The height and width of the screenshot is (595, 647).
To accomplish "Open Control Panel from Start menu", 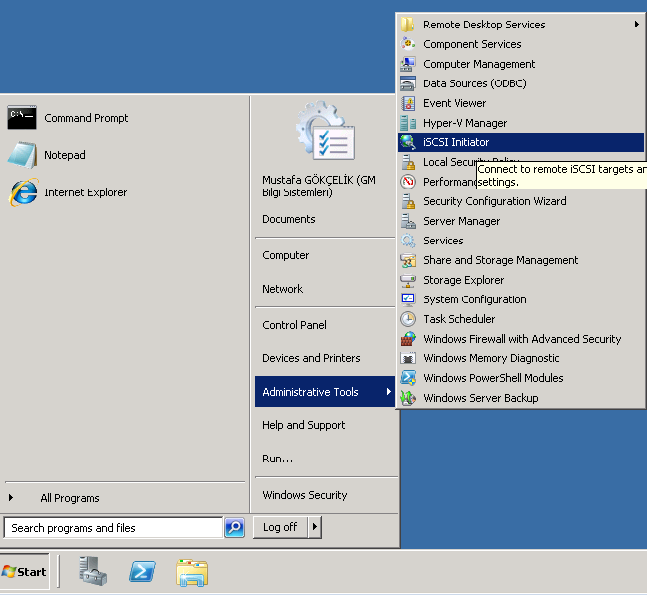I will pos(294,325).
